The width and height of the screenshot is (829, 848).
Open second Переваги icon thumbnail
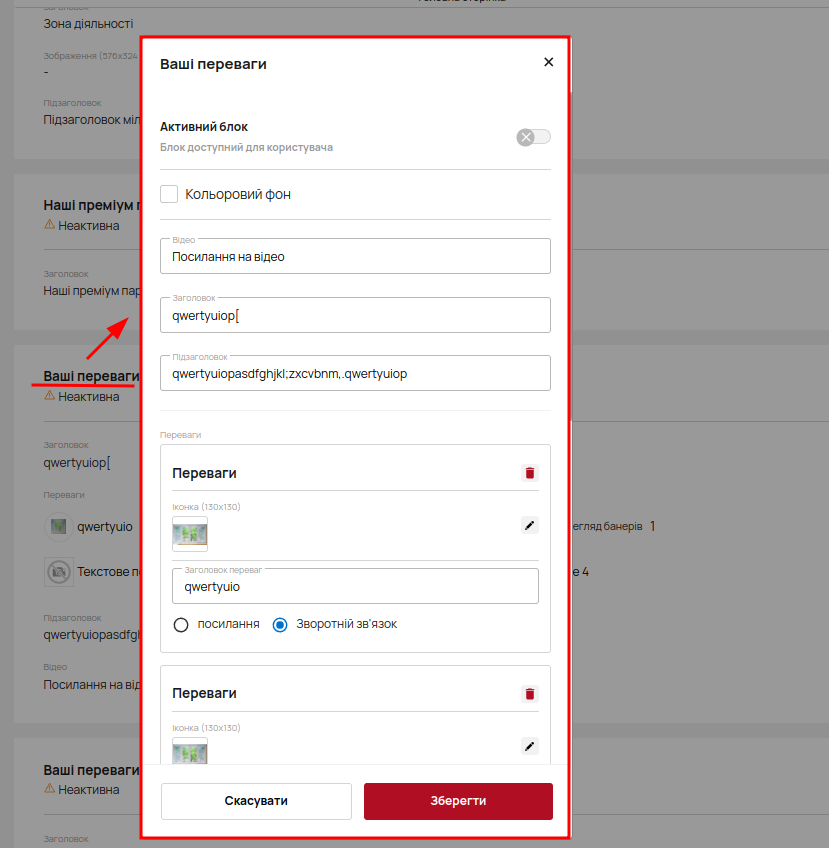click(190, 751)
